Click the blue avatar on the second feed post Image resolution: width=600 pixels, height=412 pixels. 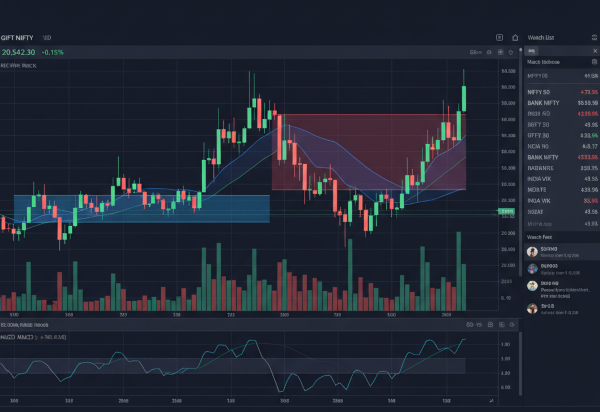[532, 269]
